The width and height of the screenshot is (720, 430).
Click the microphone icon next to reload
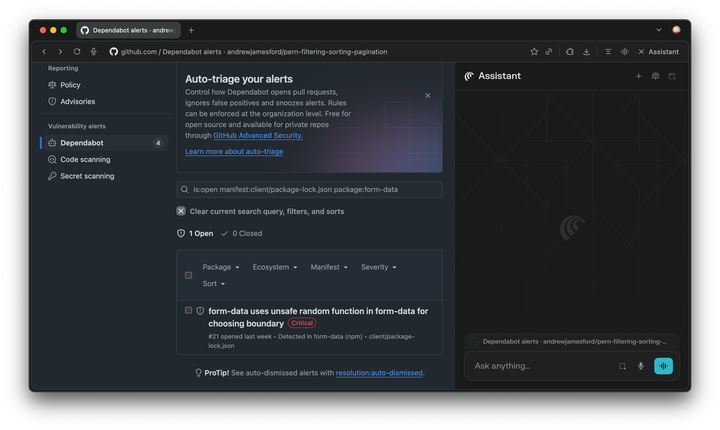pos(94,52)
